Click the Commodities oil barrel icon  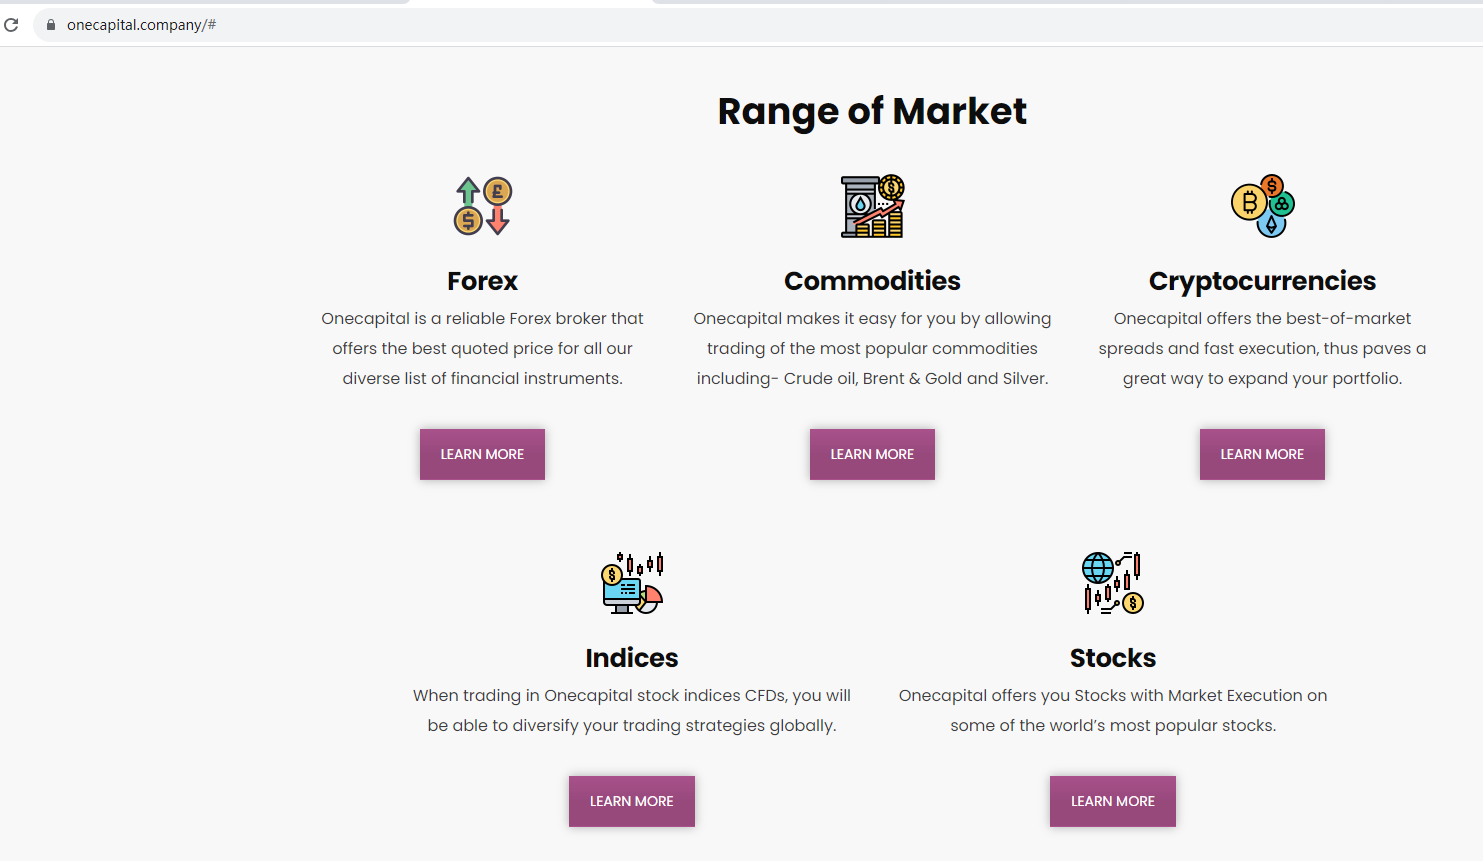pos(872,206)
